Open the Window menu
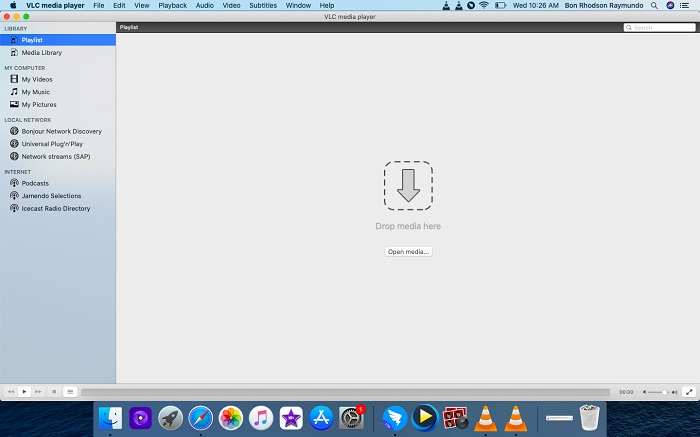The width and height of the screenshot is (700, 437). [298, 5]
